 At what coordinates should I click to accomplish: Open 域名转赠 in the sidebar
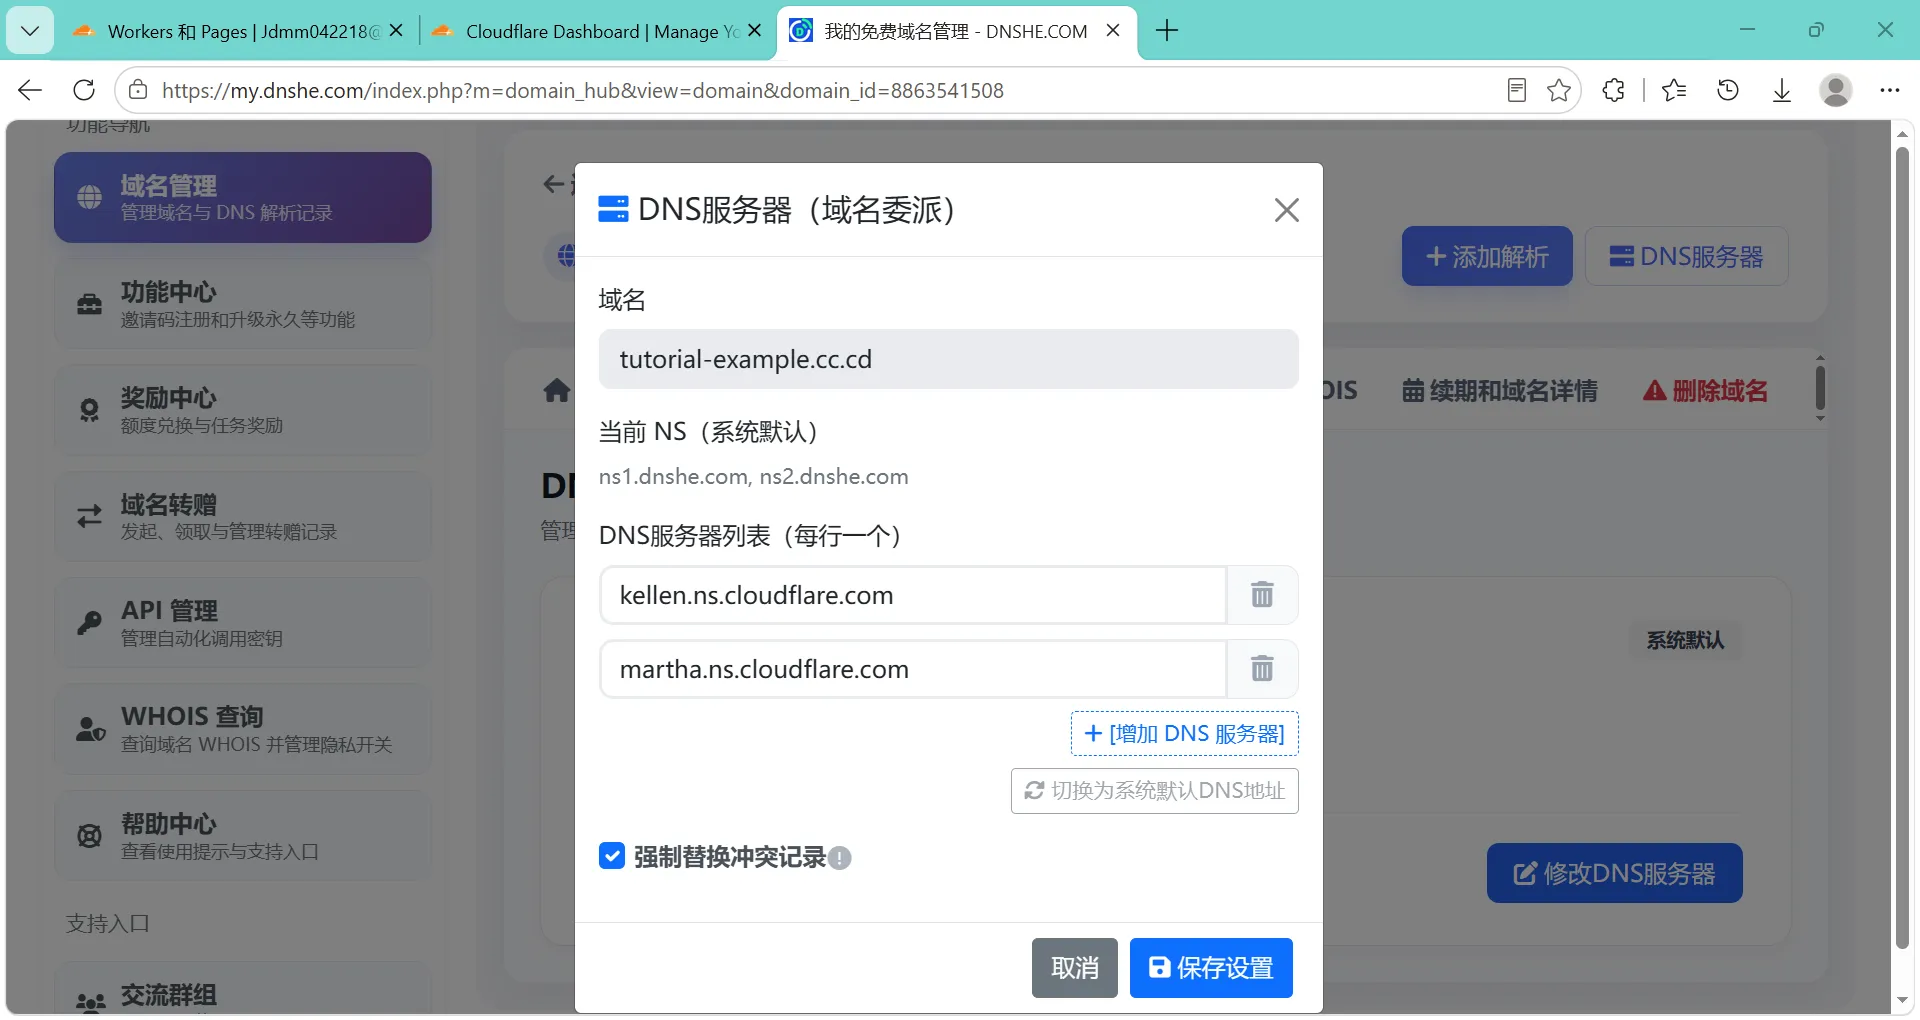[x=243, y=517]
